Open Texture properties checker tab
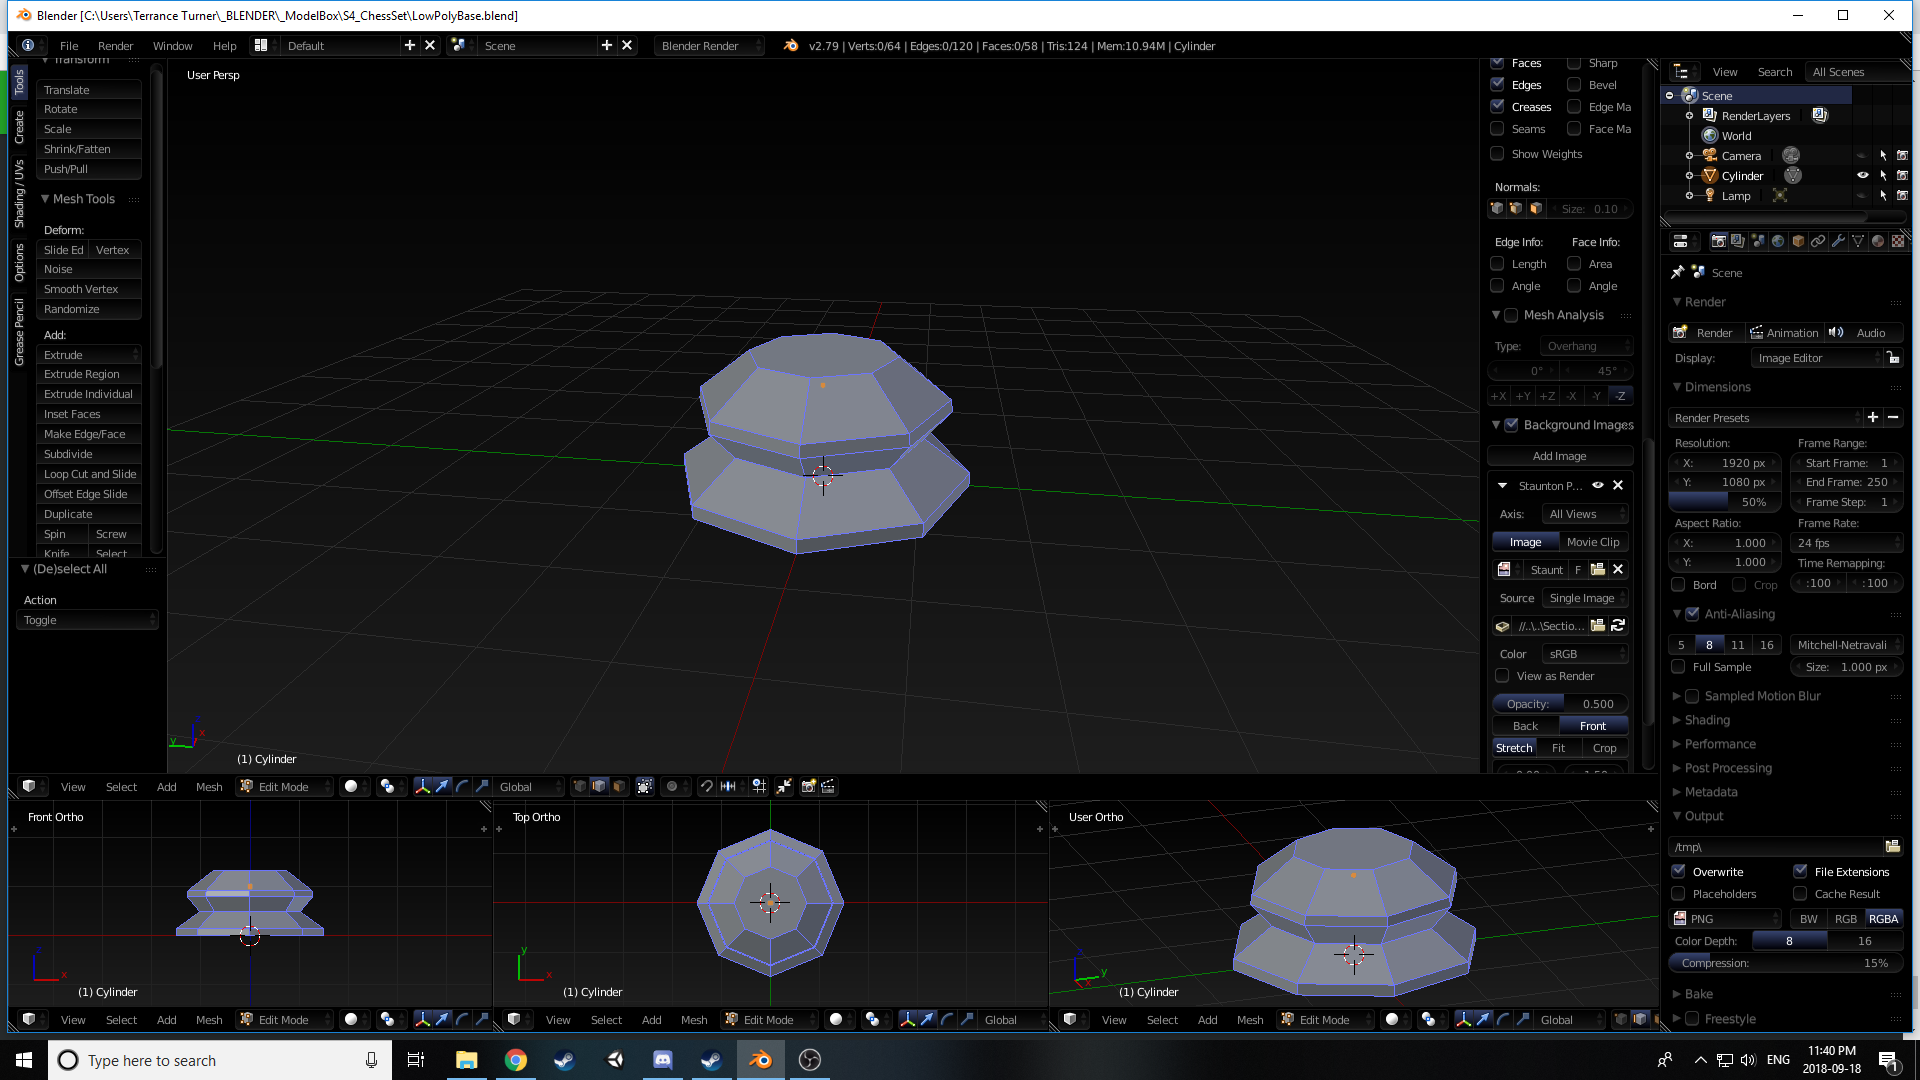Image resolution: width=1920 pixels, height=1080 pixels. 1898,241
